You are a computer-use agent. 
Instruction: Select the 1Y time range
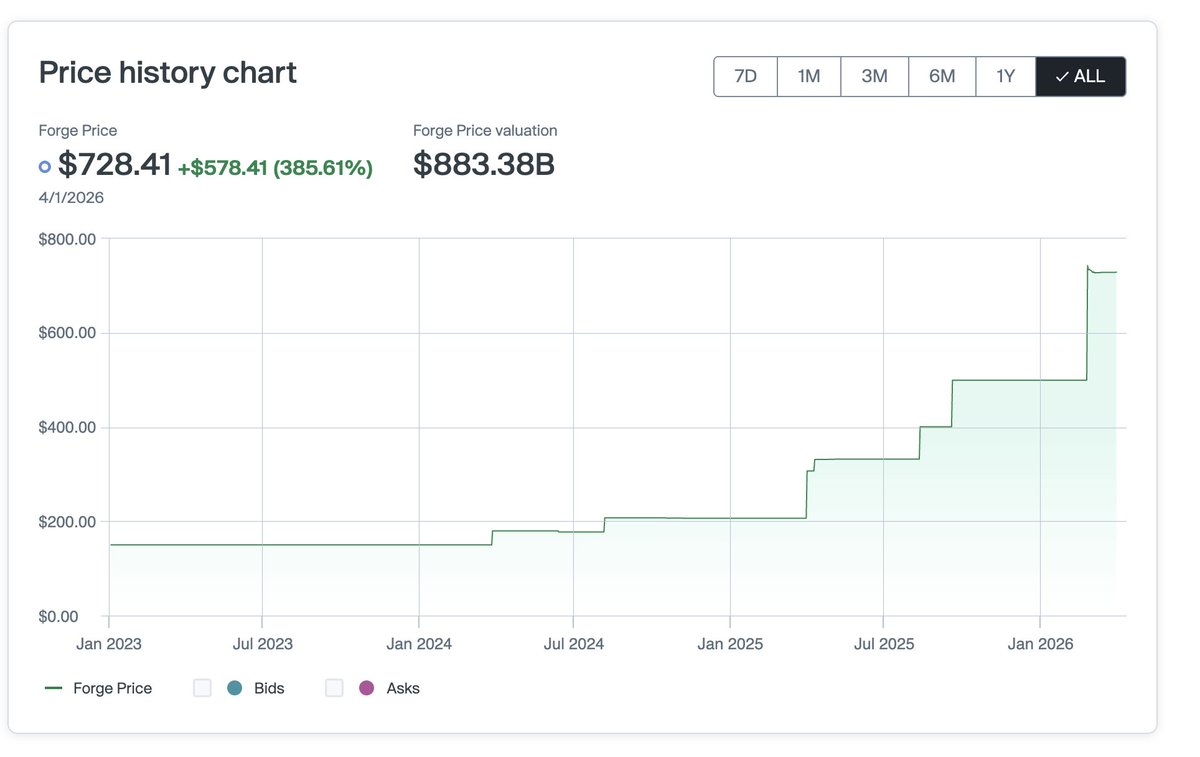[x=1006, y=77]
